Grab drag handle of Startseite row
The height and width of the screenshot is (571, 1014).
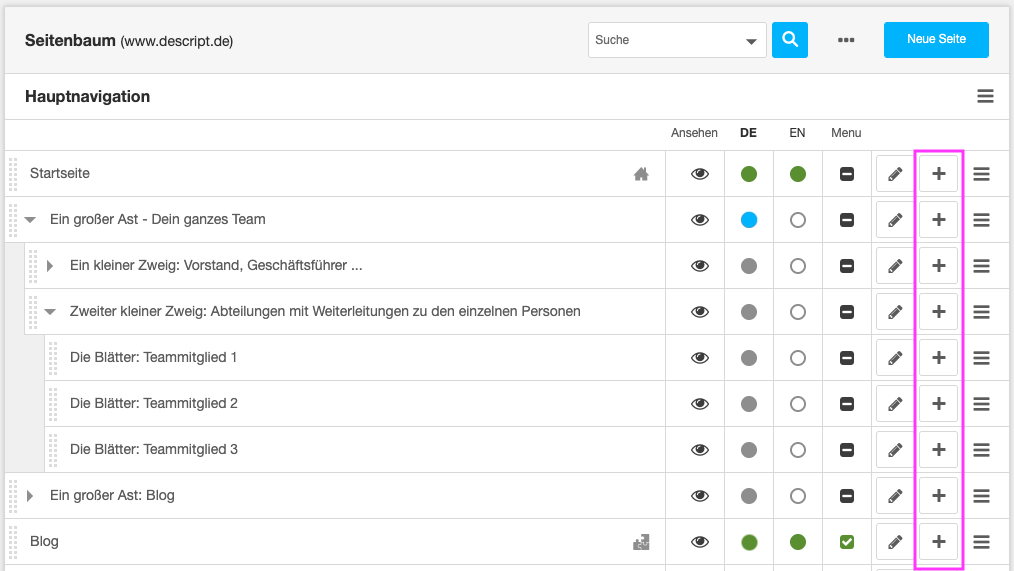[13, 174]
